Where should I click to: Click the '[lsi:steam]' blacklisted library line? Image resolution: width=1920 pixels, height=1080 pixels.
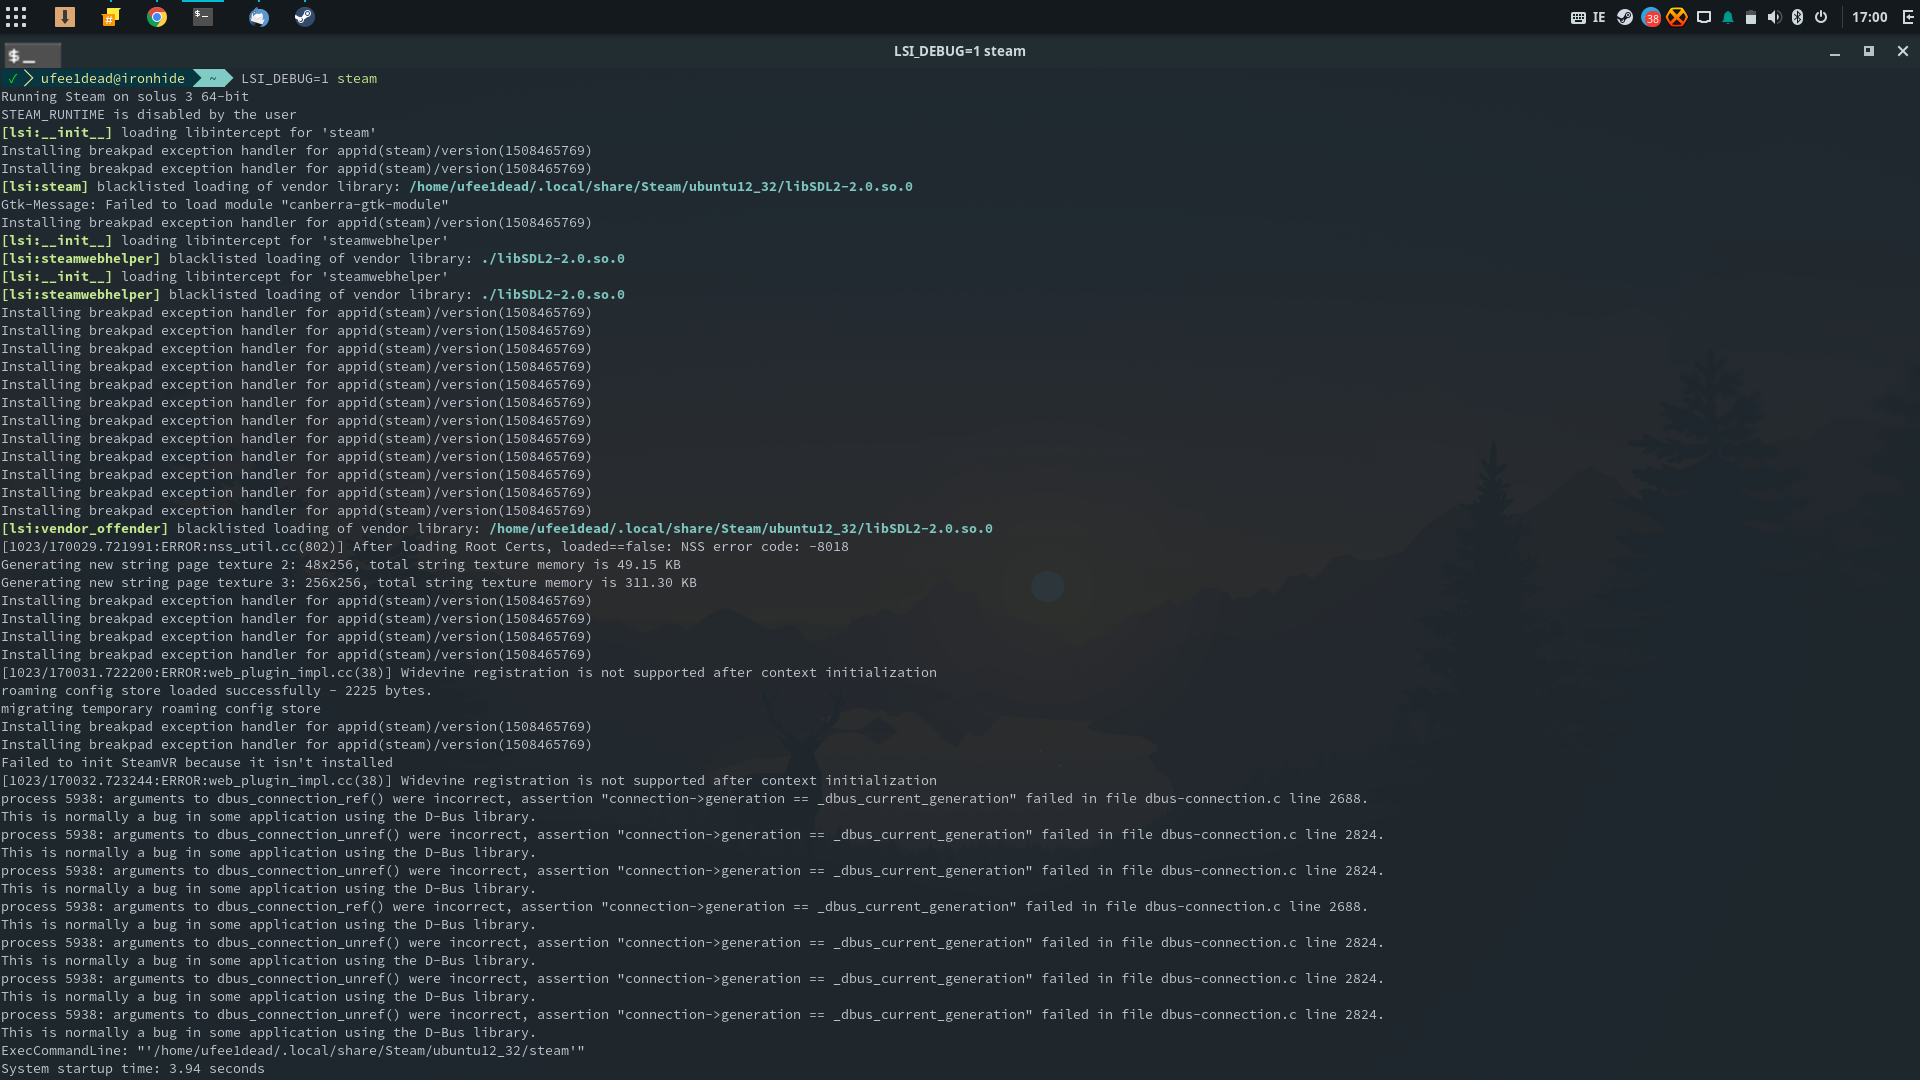pos(457,186)
